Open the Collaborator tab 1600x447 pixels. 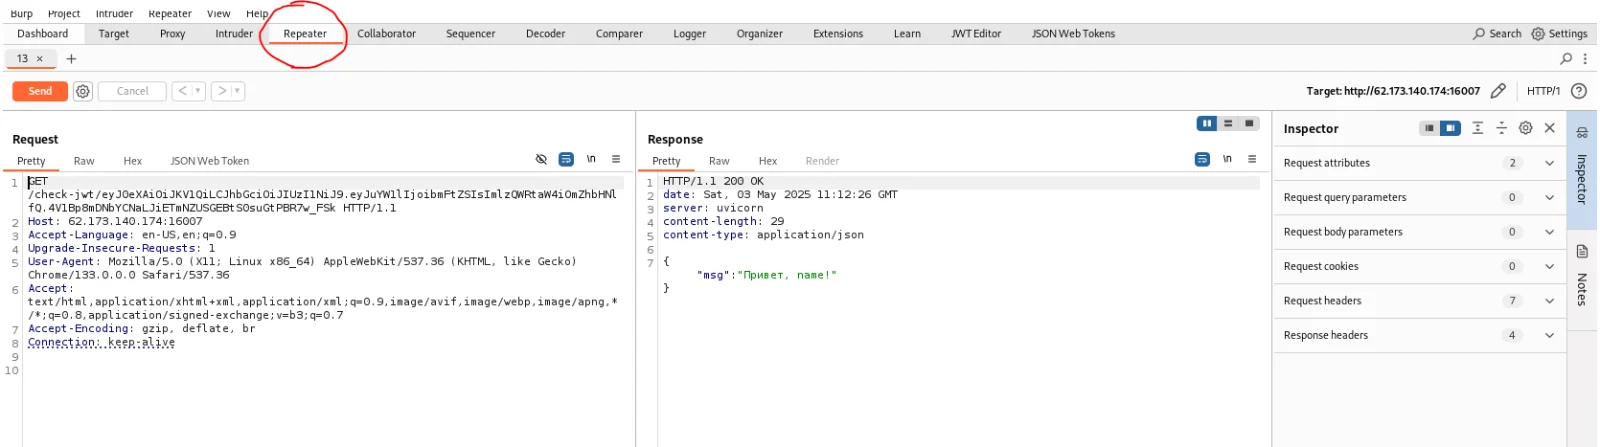[386, 34]
